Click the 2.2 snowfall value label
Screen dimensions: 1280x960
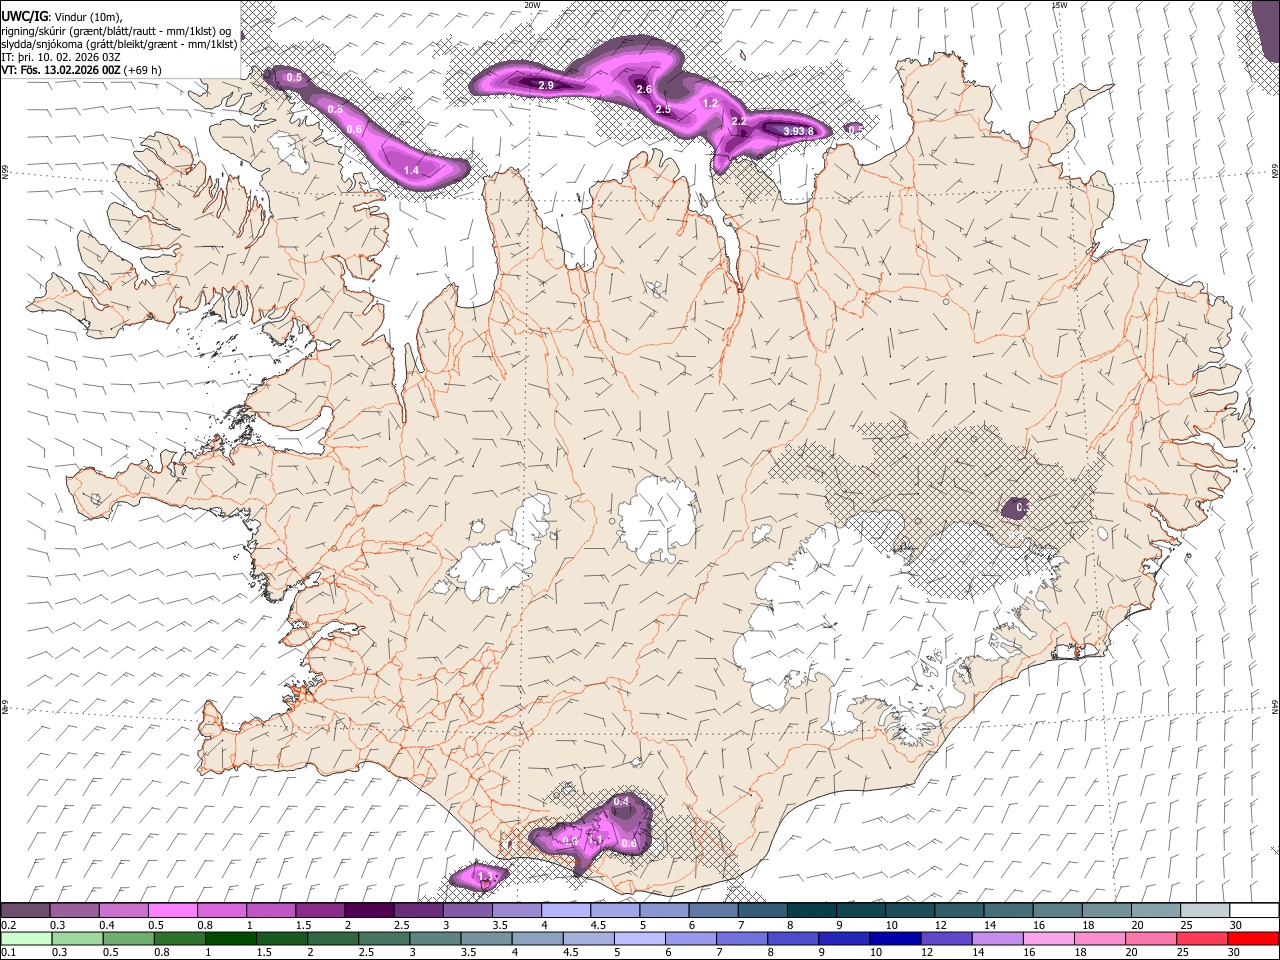tap(739, 121)
